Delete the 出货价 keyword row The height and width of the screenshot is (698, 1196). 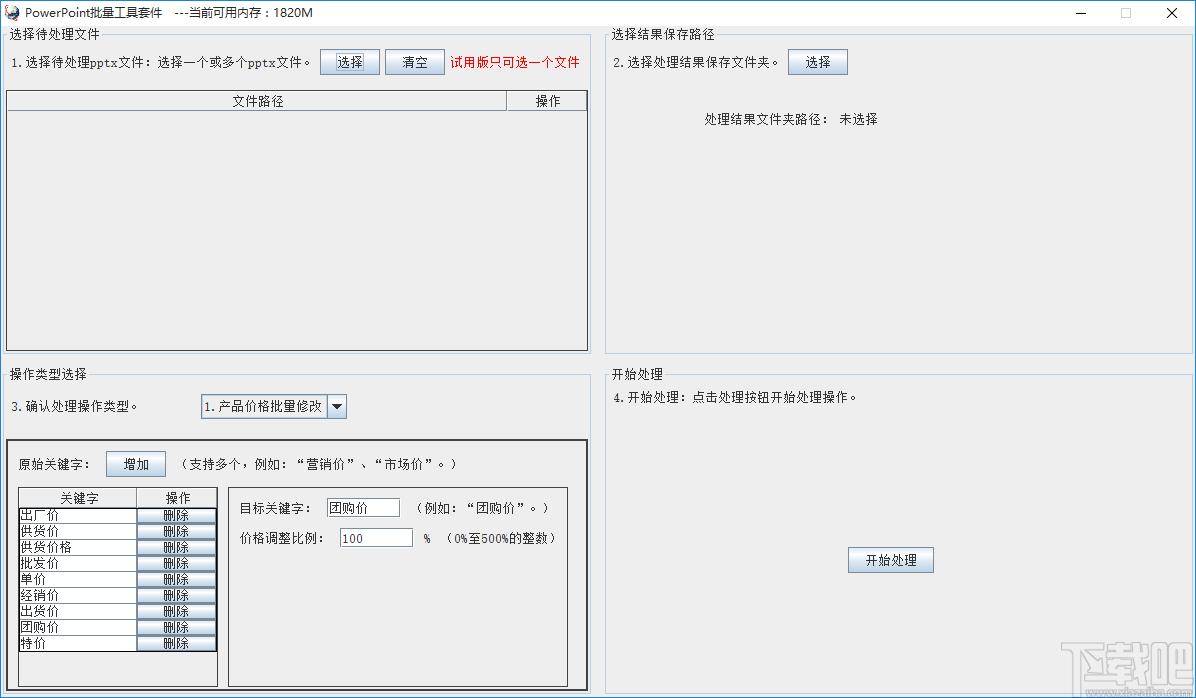tap(176, 612)
